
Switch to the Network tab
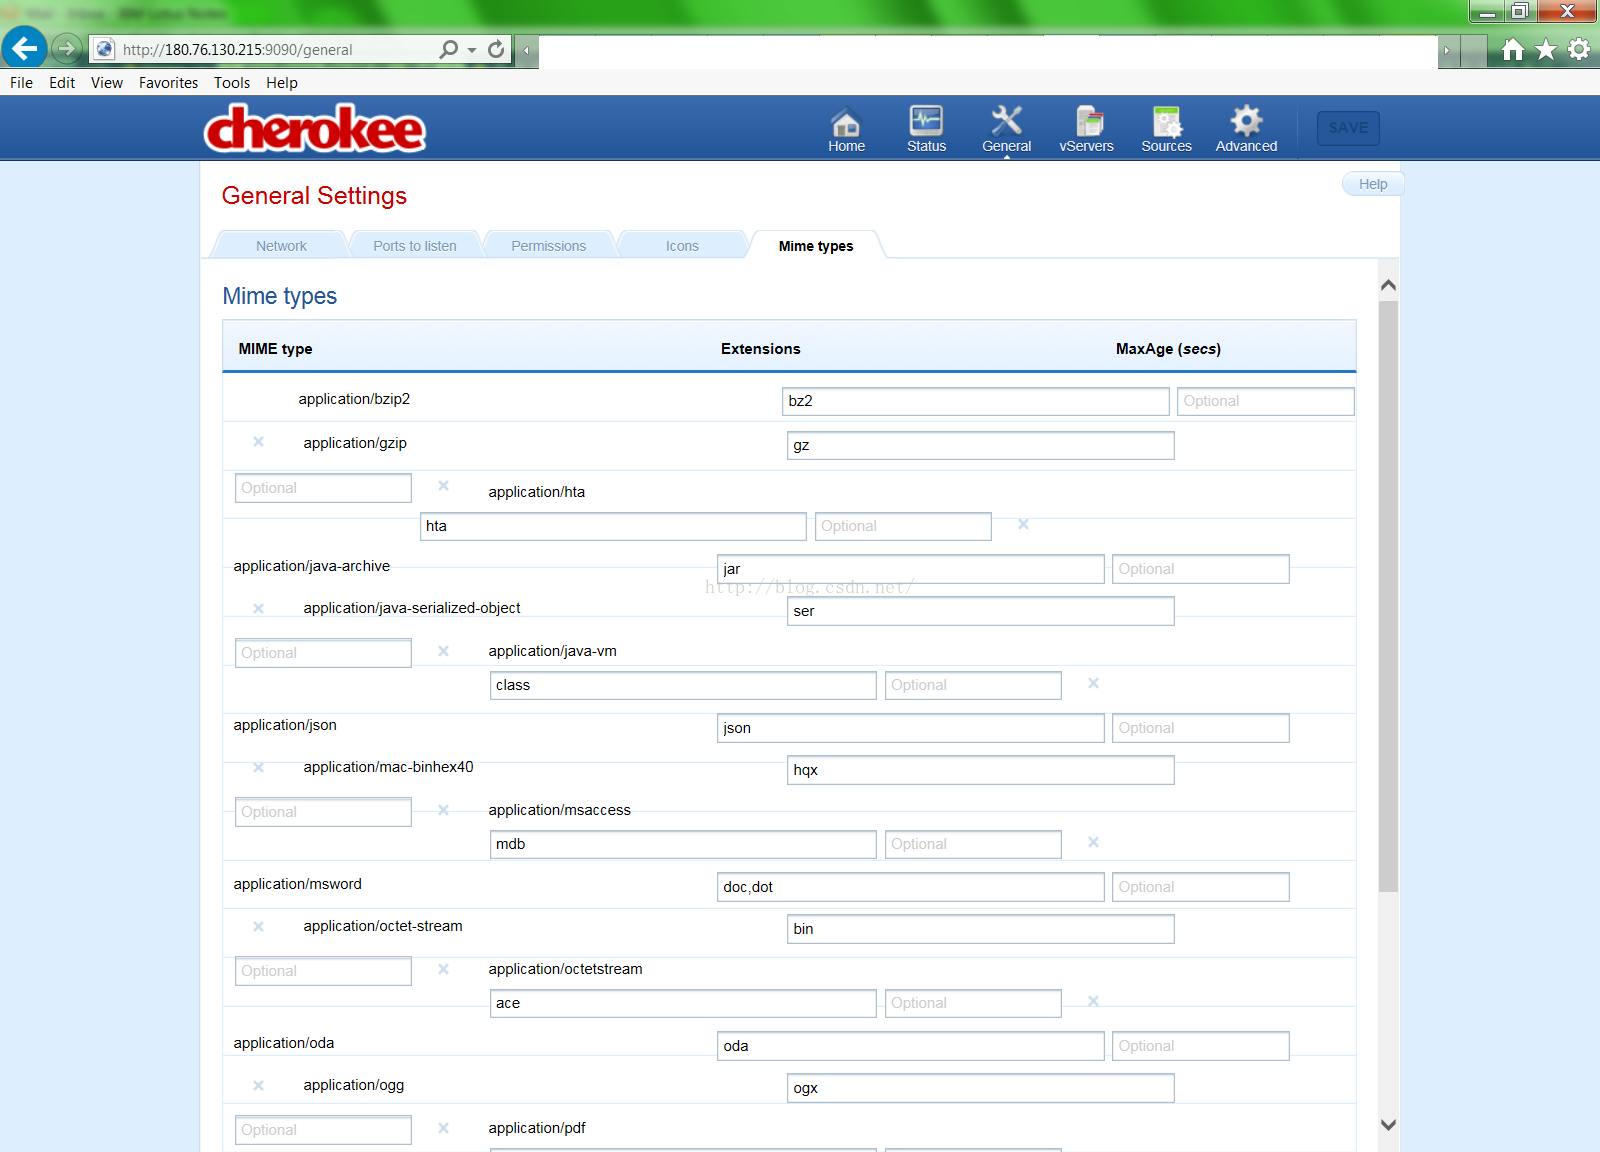tap(281, 246)
